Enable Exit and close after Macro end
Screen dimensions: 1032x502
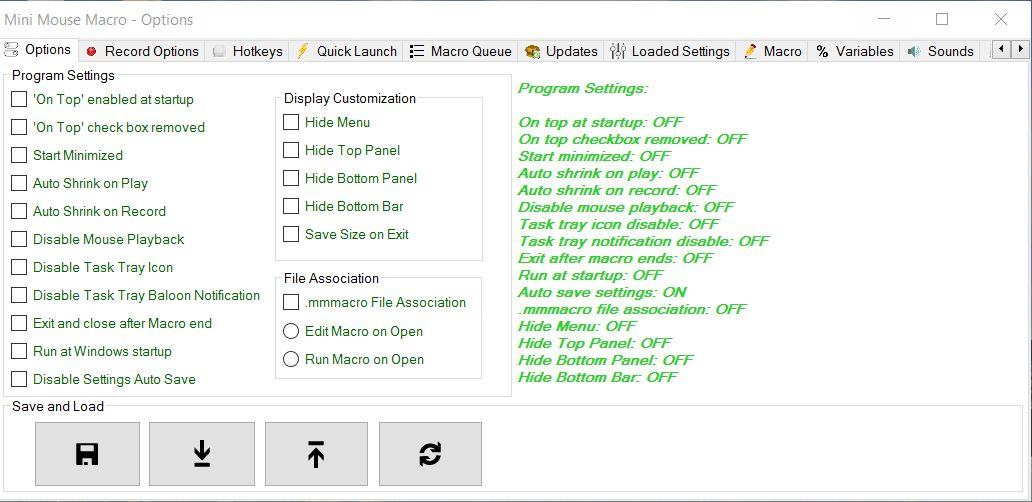[x=19, y=323]
